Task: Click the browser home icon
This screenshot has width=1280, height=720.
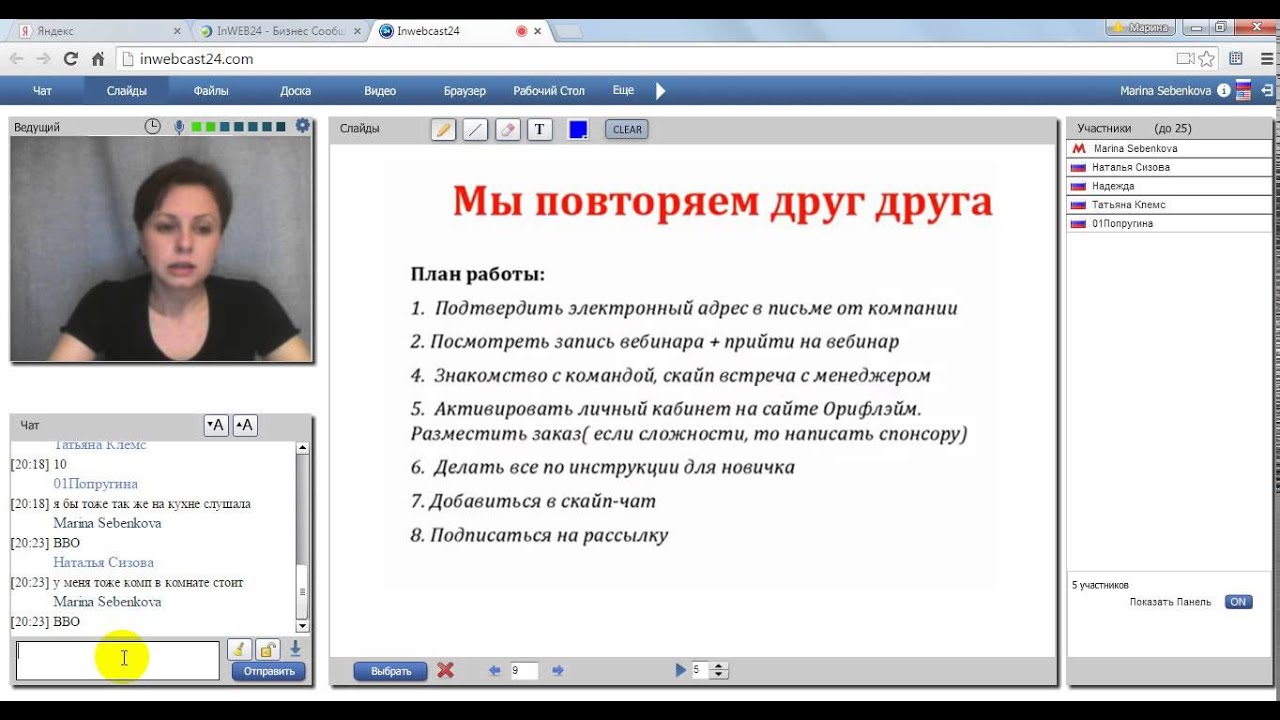Action: 97,59
